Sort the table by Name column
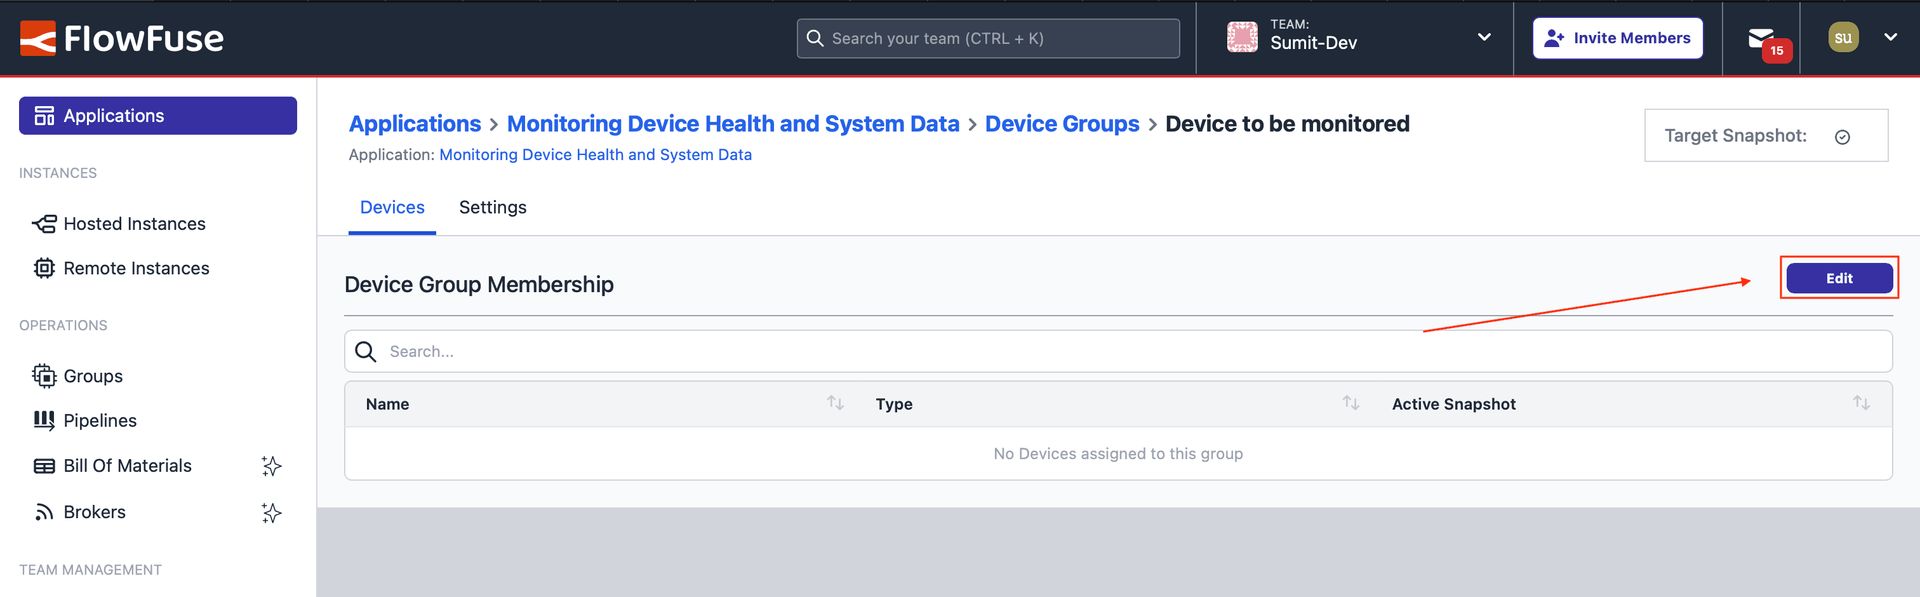This screenshot has width=1920, height=597. (835, 403)
